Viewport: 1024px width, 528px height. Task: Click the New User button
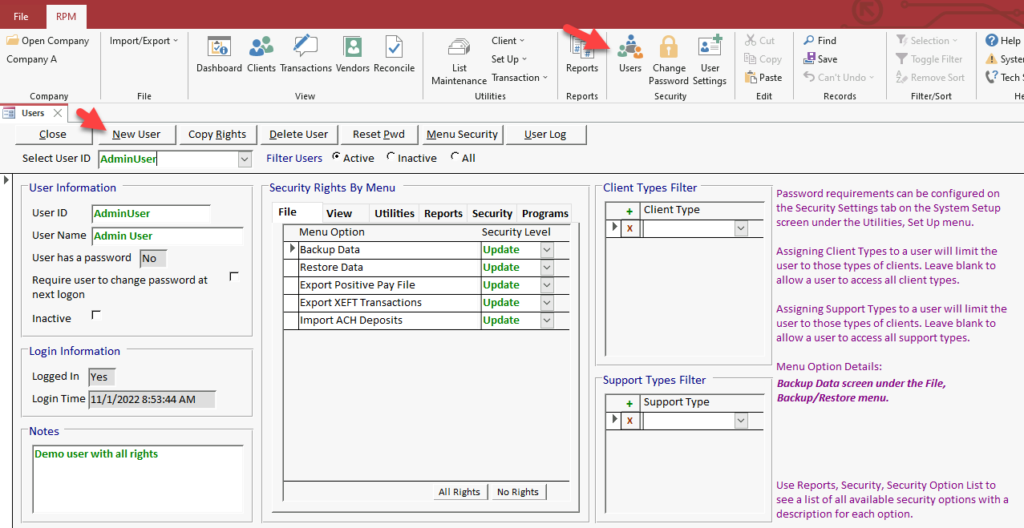pos(136,135)
